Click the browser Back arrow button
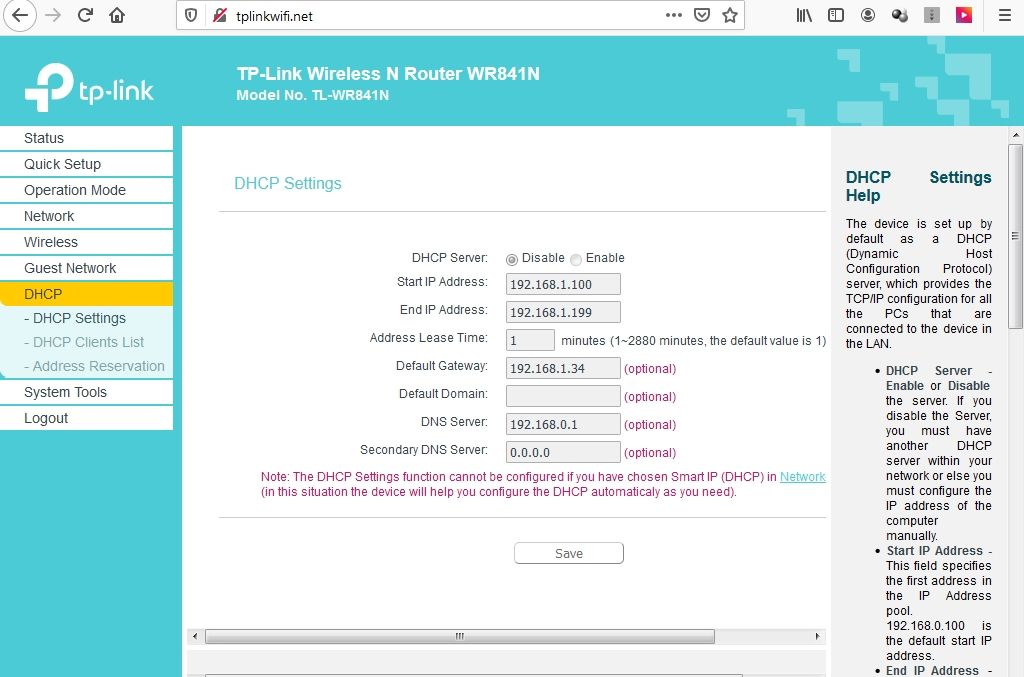The width and height of the screenshot is (1024, 677). 20,15
